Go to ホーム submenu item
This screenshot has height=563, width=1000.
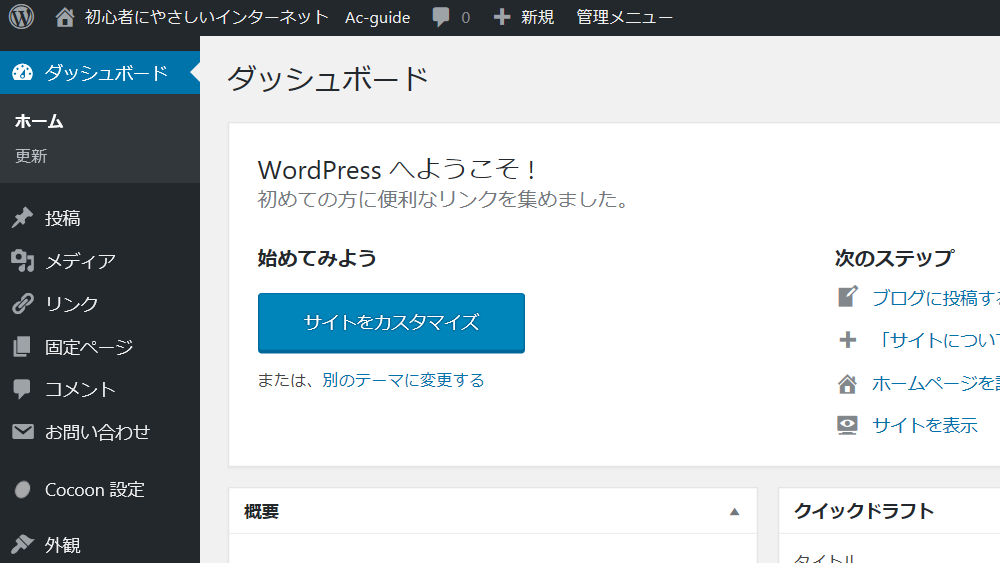click(x=39, y=121)
